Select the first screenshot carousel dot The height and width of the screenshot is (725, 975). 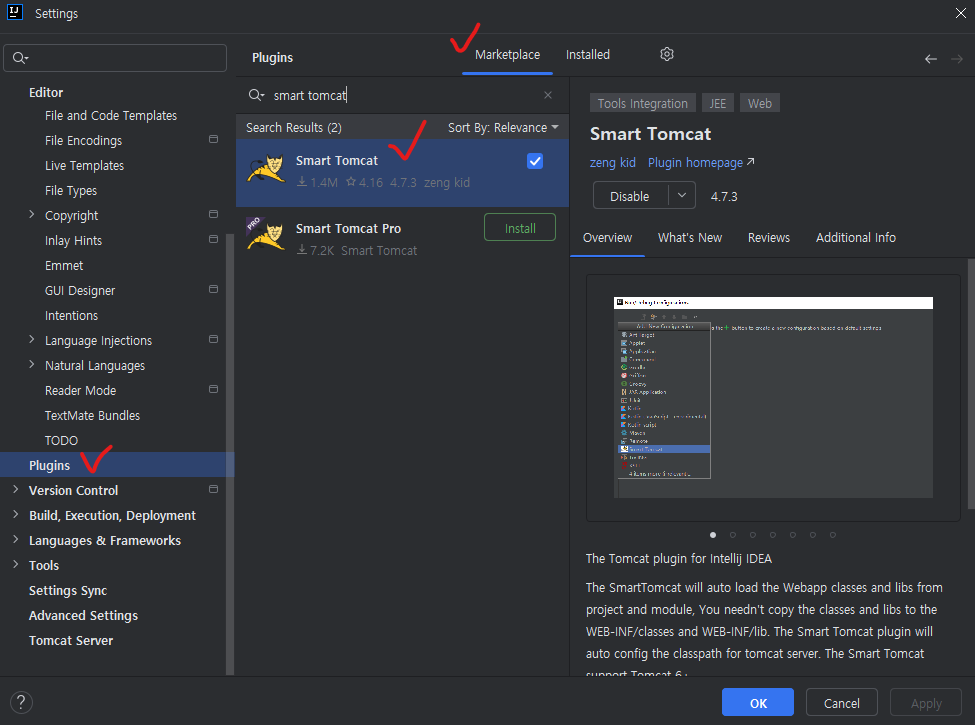click(x=713, y=535)
